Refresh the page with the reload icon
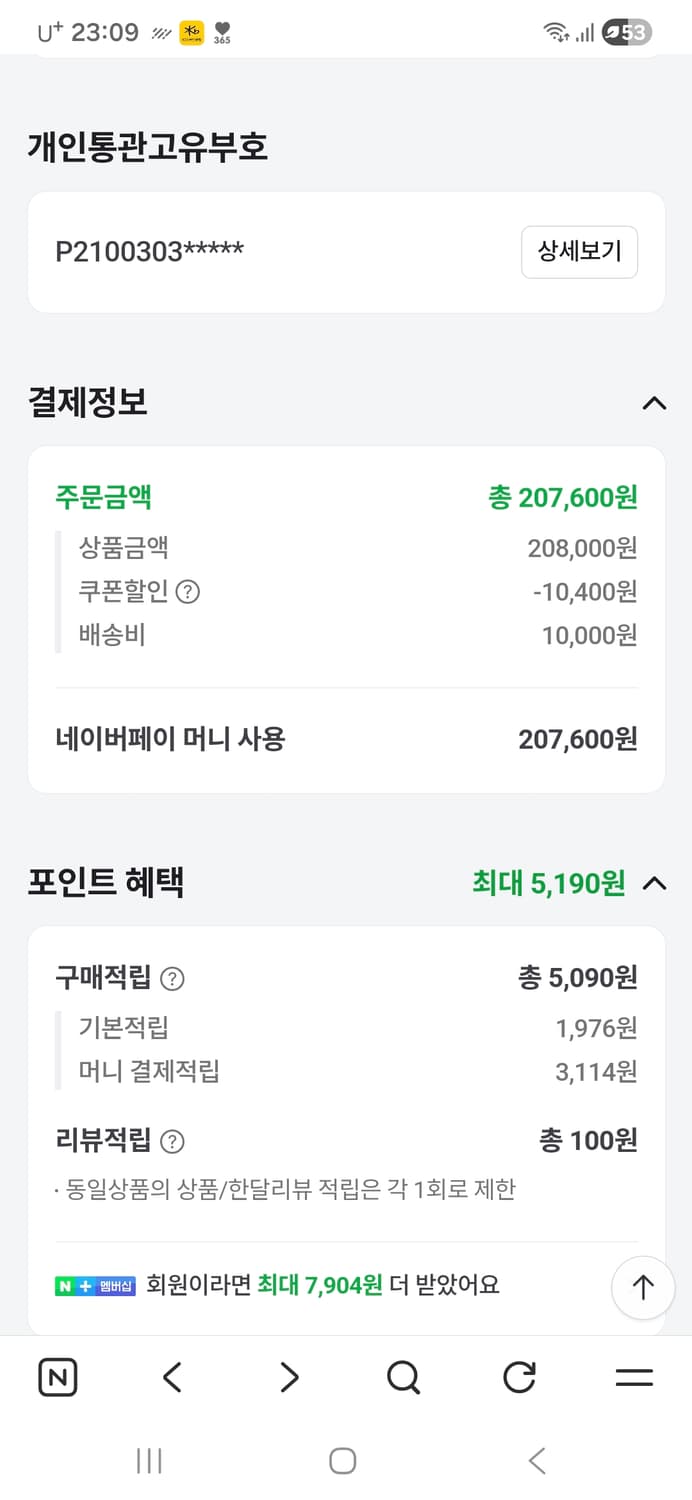 click(519, 1377)
